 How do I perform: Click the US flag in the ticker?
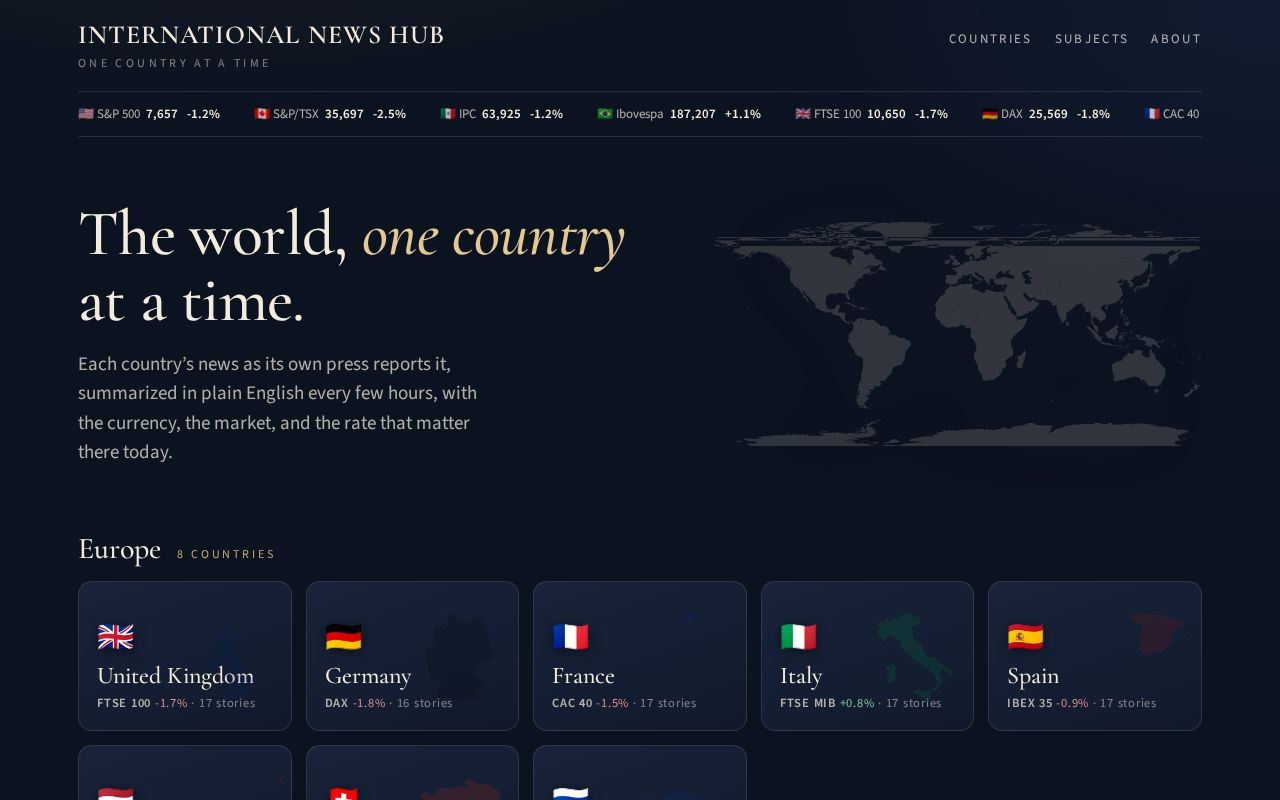[x=86, y=114]
